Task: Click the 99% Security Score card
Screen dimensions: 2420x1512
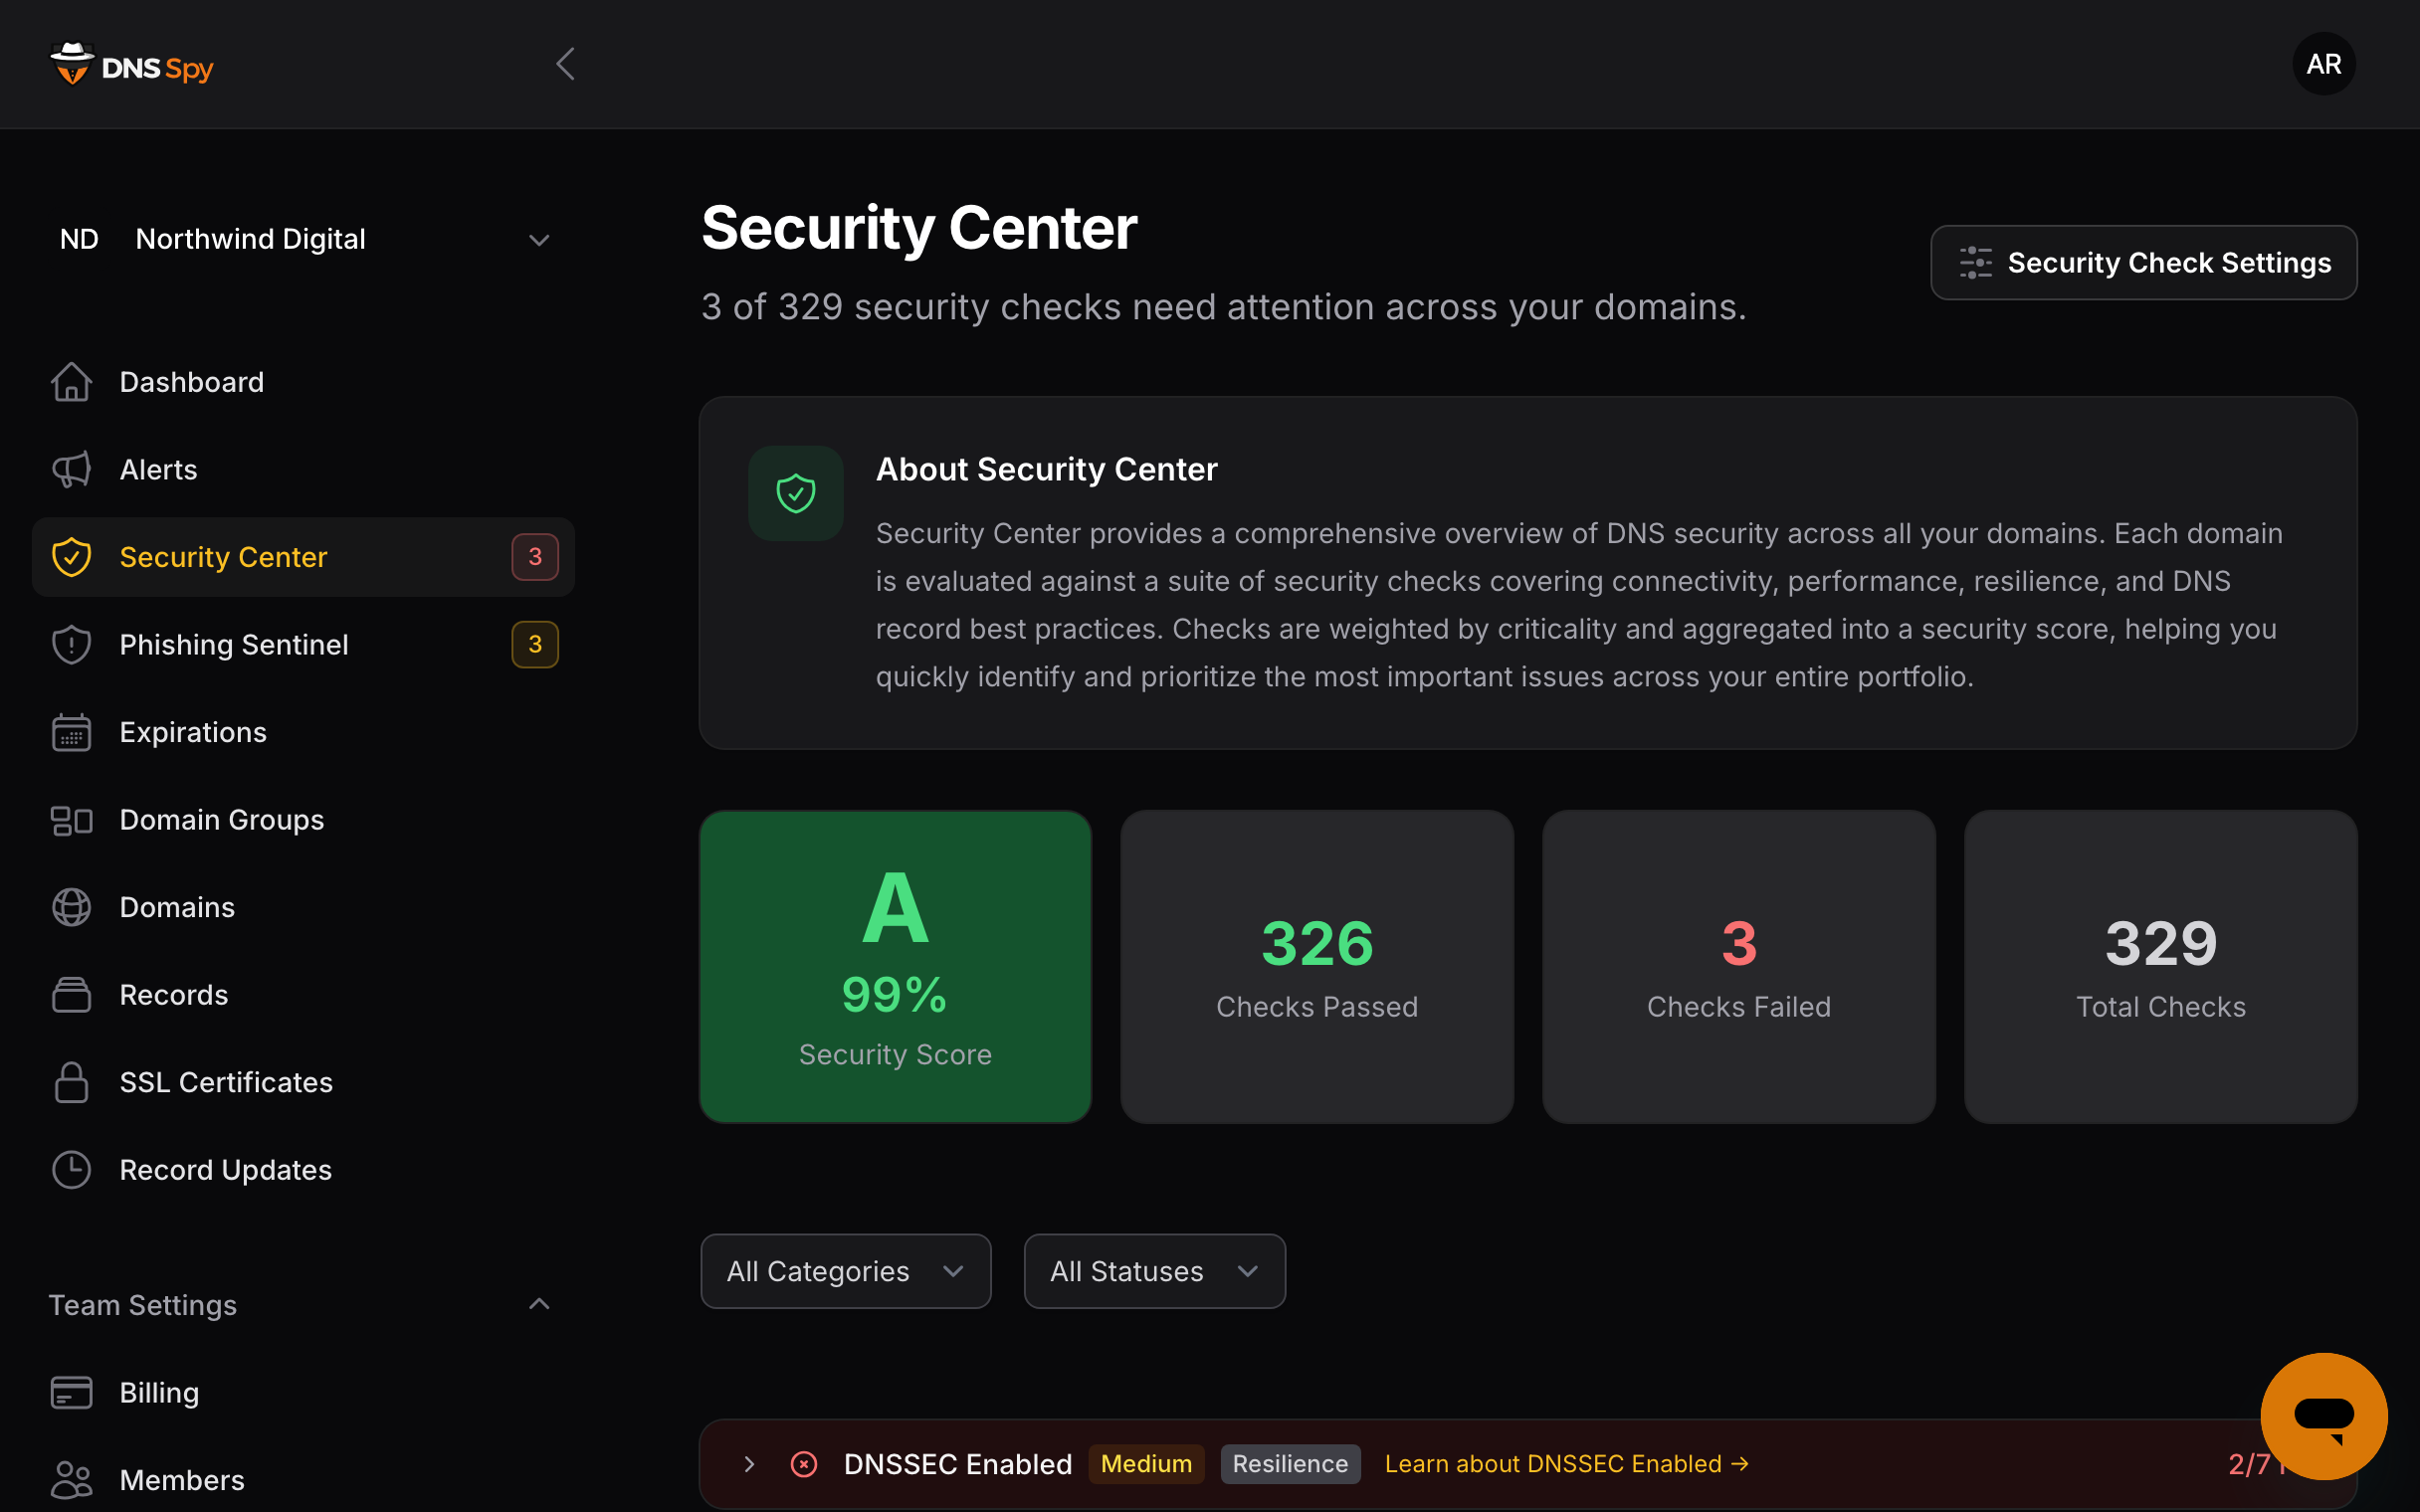Action: coord(895,966)
